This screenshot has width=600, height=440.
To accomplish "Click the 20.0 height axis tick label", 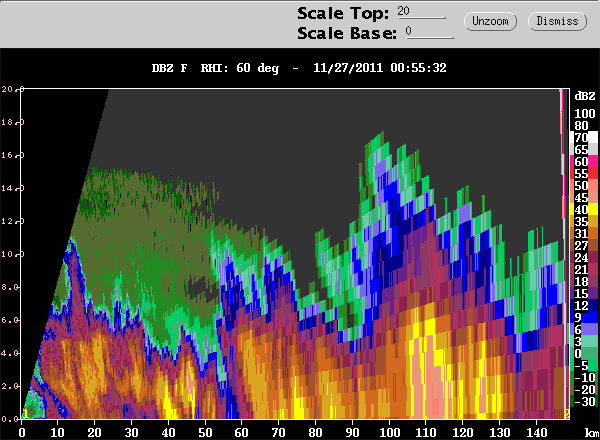I will [x=13, y=89].
